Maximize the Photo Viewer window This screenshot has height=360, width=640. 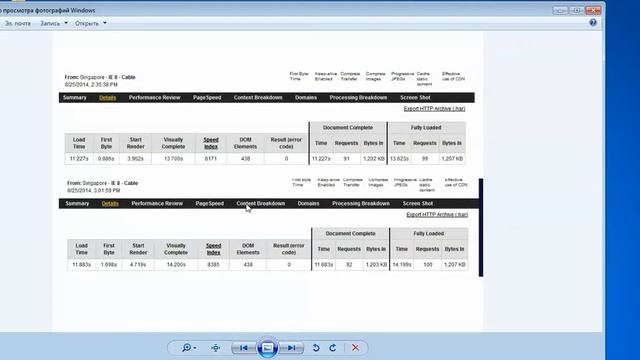pos(577,10)
